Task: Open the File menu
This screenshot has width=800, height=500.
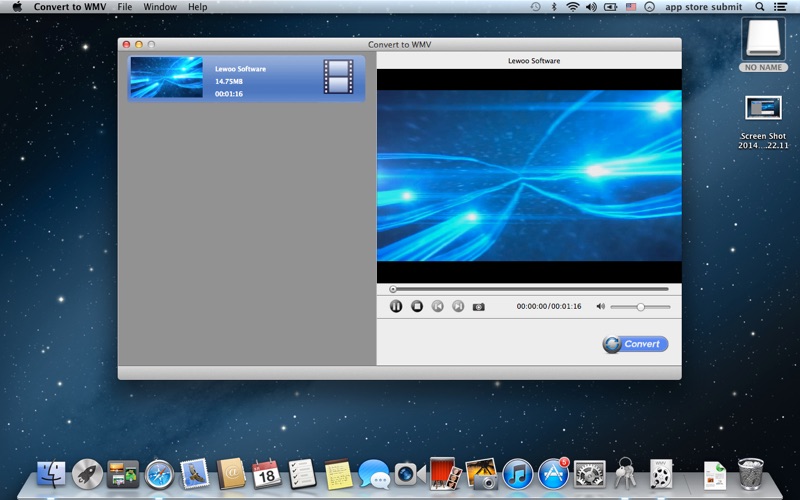Action: coord(124,7)
